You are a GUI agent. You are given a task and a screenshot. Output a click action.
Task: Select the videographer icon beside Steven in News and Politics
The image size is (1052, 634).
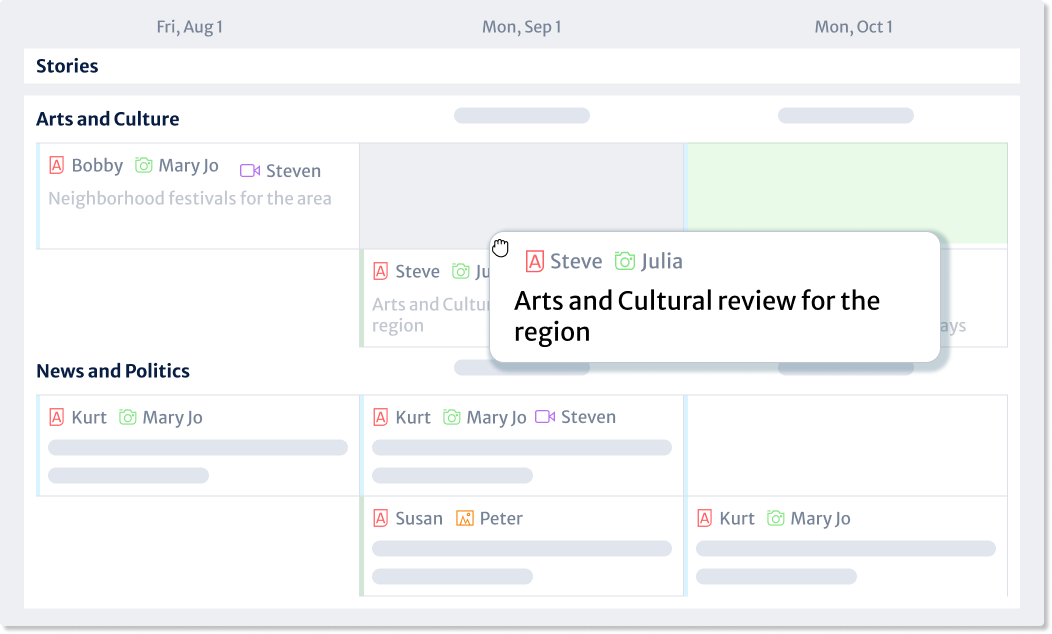[545, 417]
